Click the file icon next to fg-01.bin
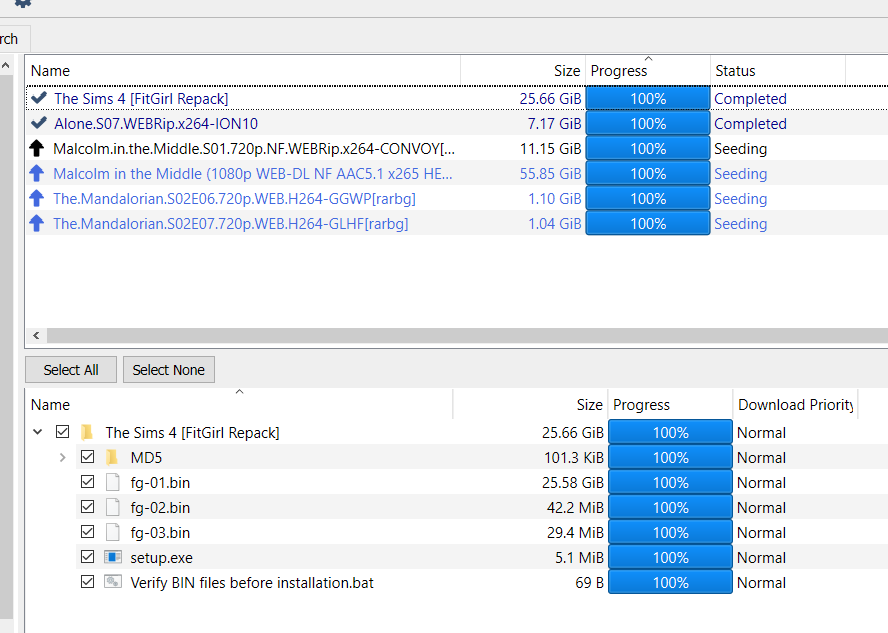This screenshot has height=633, width=888. point(114,482)
